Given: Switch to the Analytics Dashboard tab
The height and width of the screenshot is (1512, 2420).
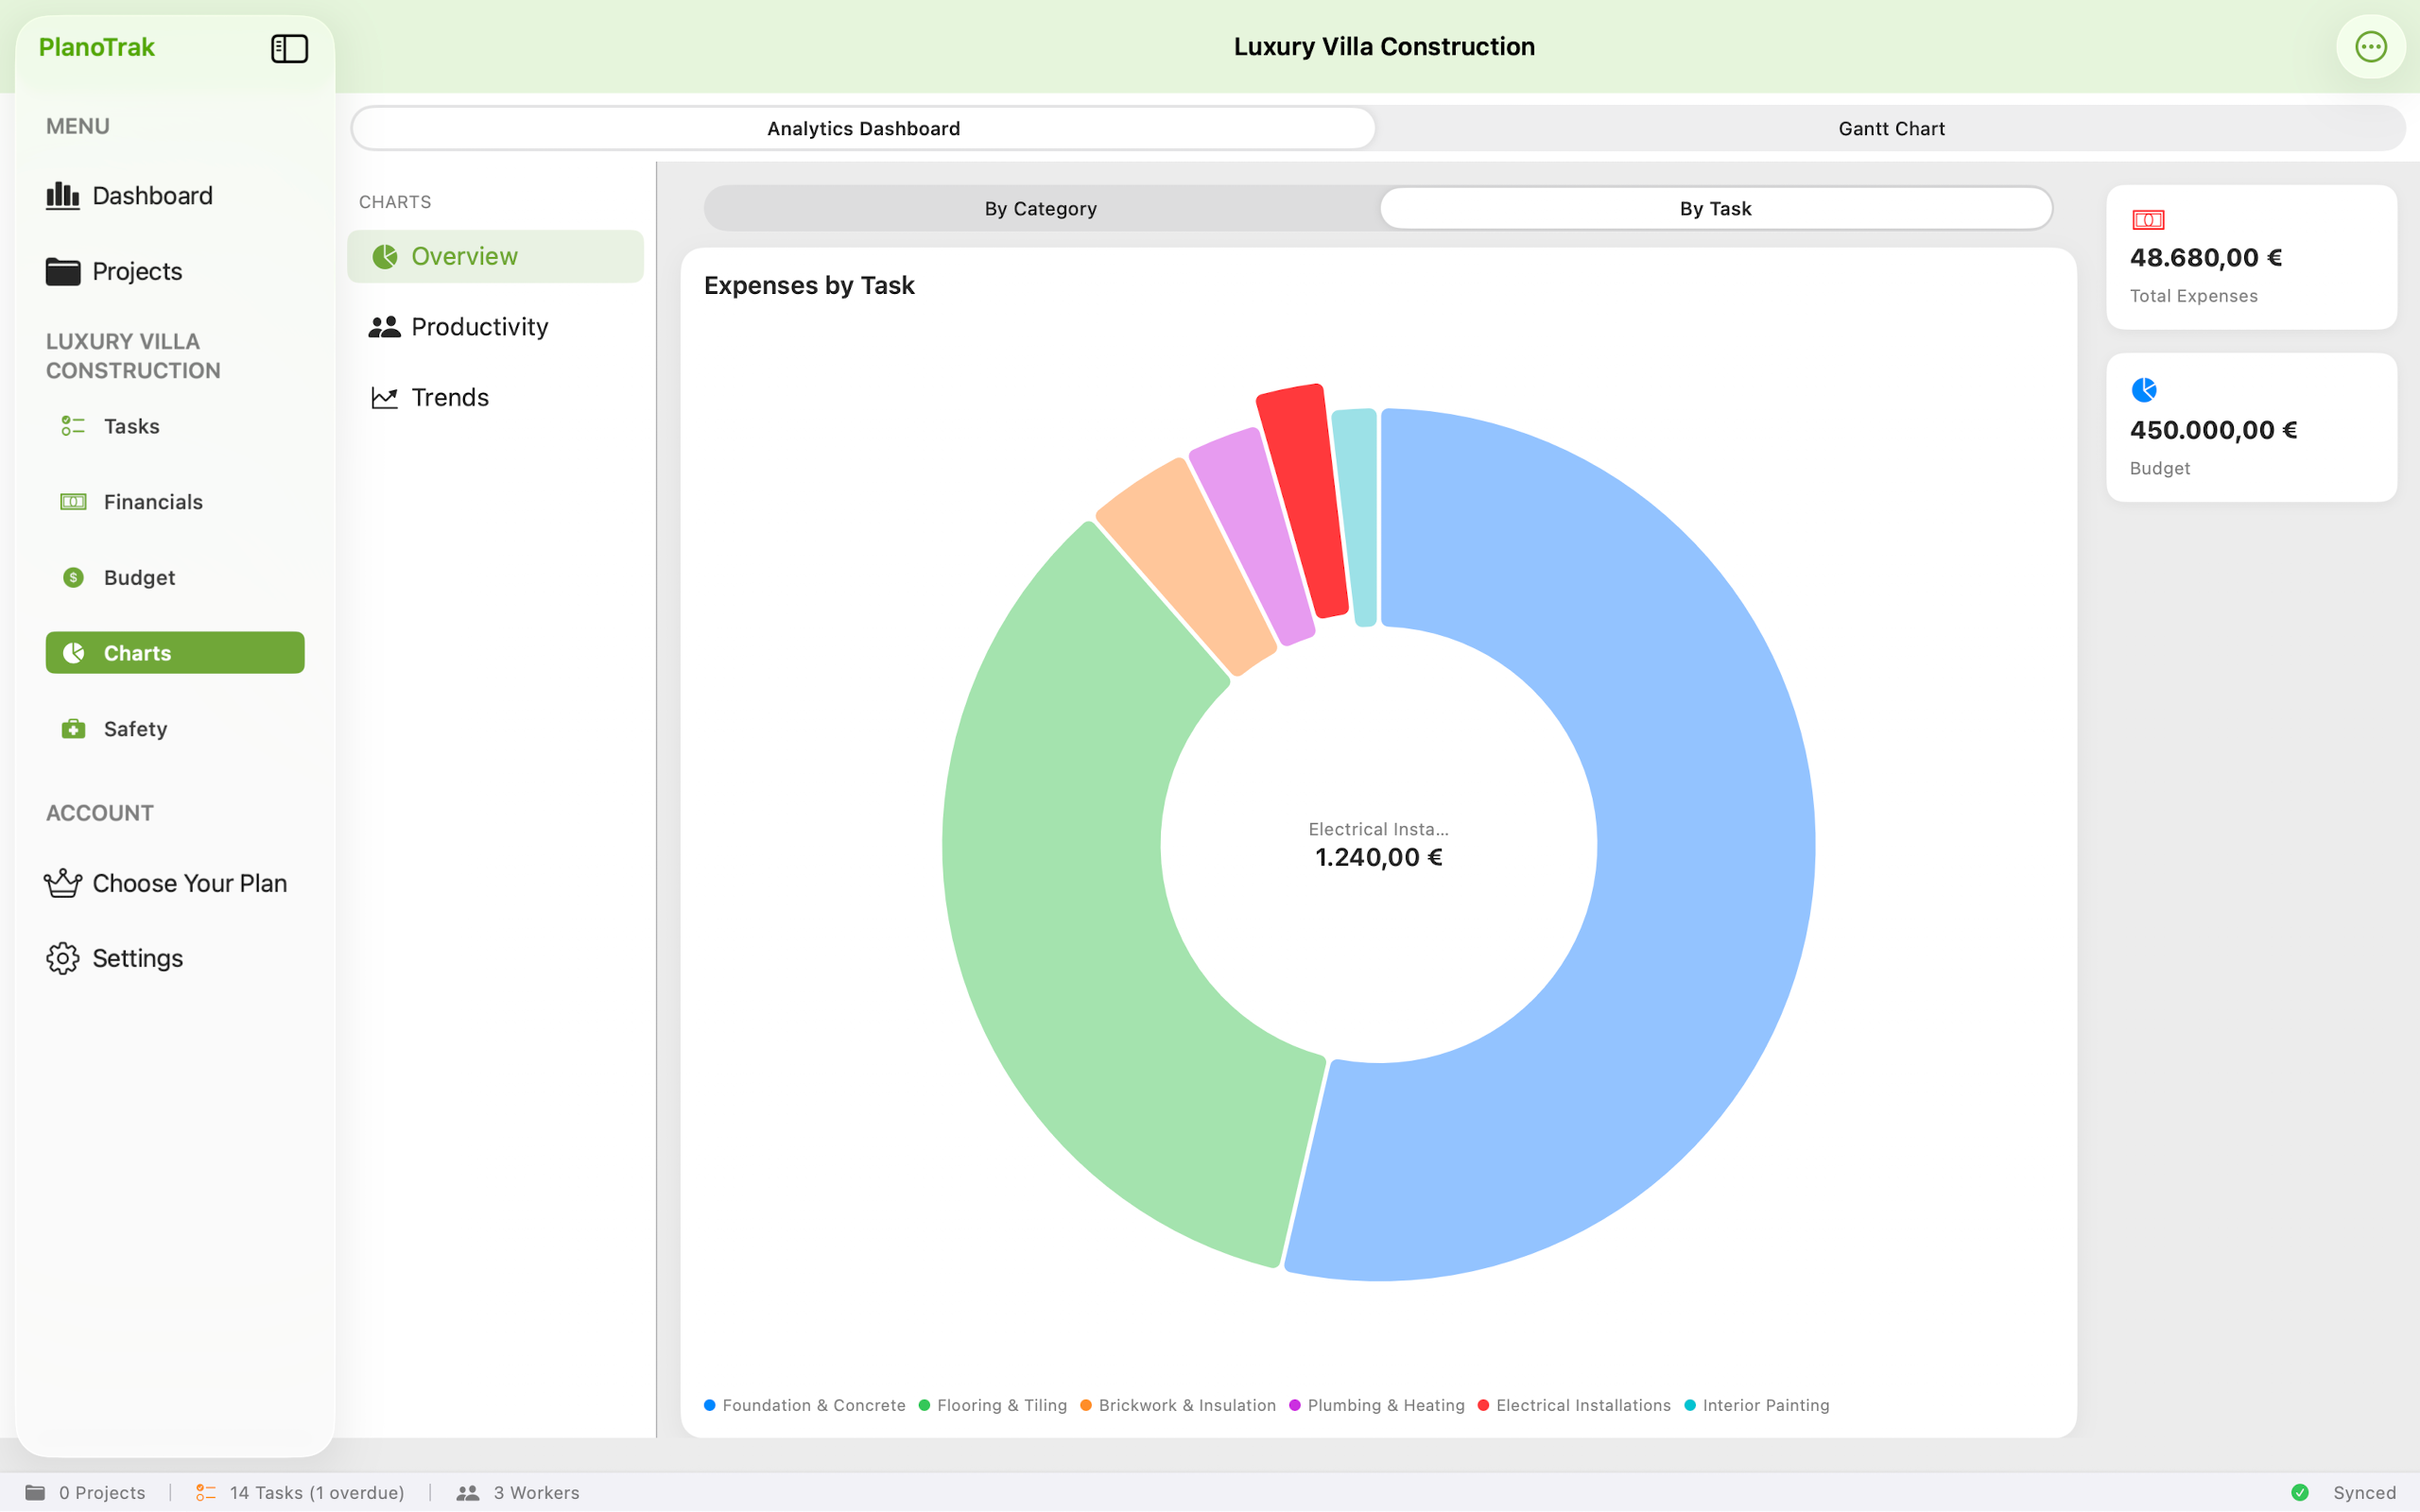Looking at the screenshot, I should [x=863, y=128].
